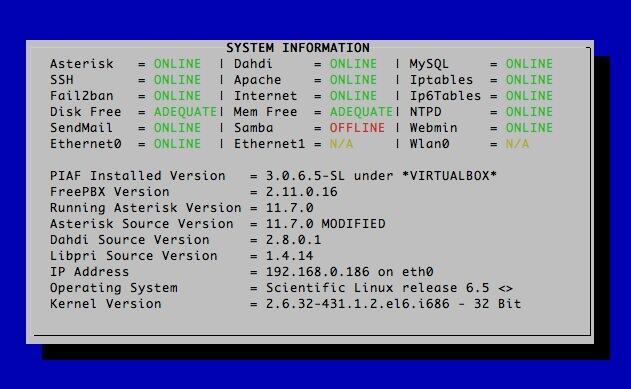Select the IP Address label
Viewport: 631px width, 389px height.
[x=89, y=272]
